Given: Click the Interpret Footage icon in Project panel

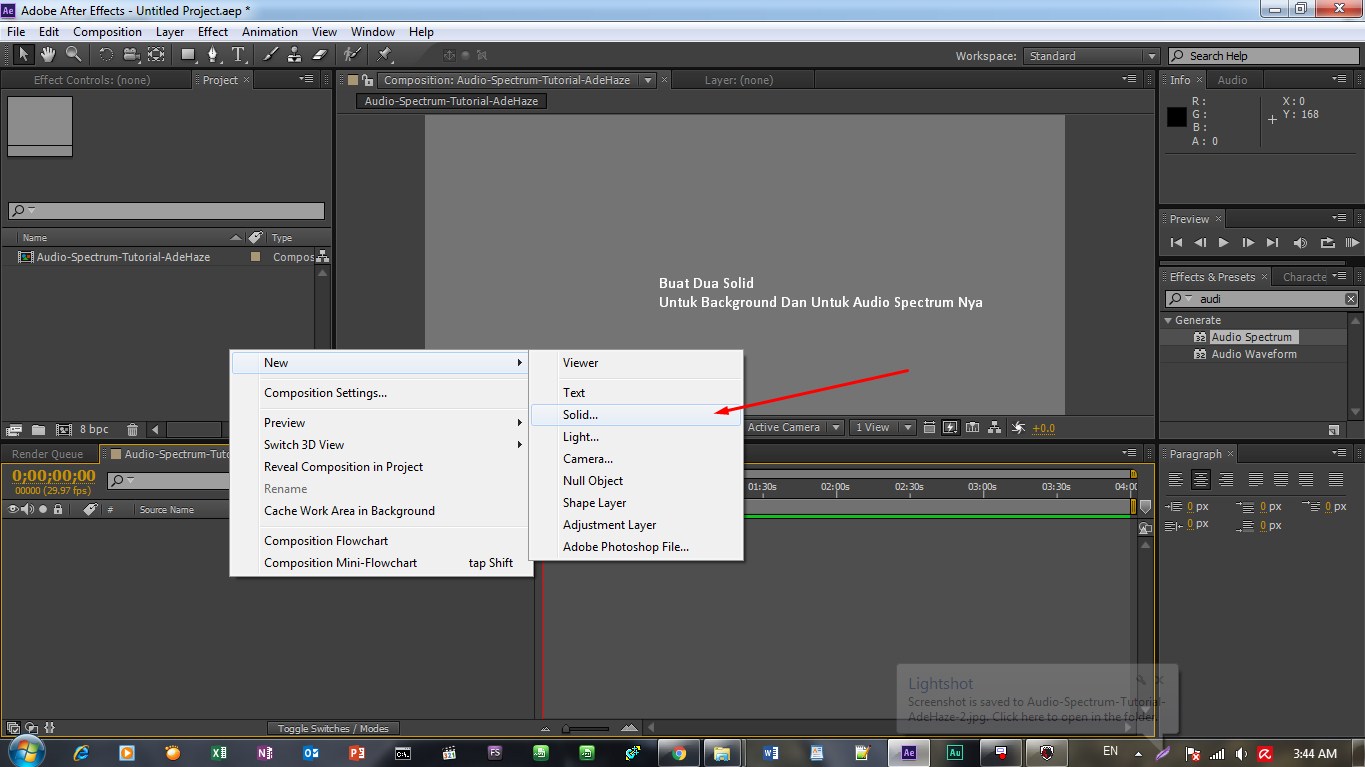Looking at the screenshot, I should (x=14, y=430).
